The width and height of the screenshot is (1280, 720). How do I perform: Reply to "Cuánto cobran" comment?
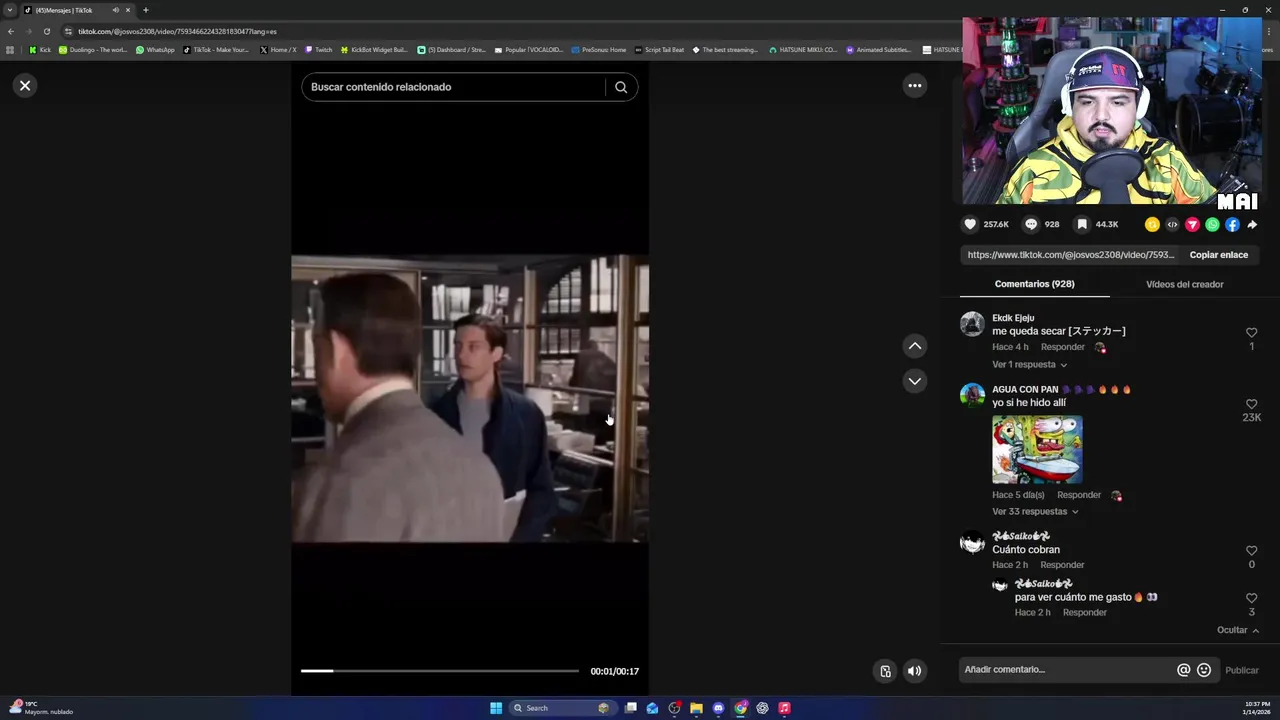(x=1062, y=565)
